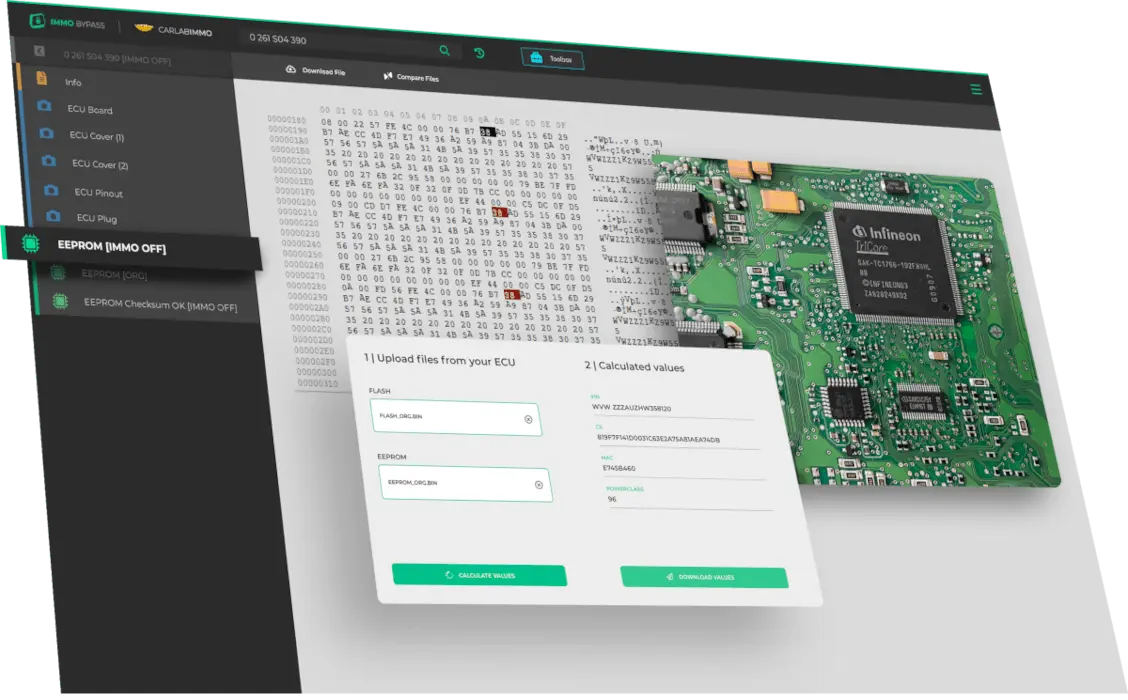This screenshot has height=700, width=1128.
Task: Click the search magnifier icon
Action: click(x=443, y=50)
